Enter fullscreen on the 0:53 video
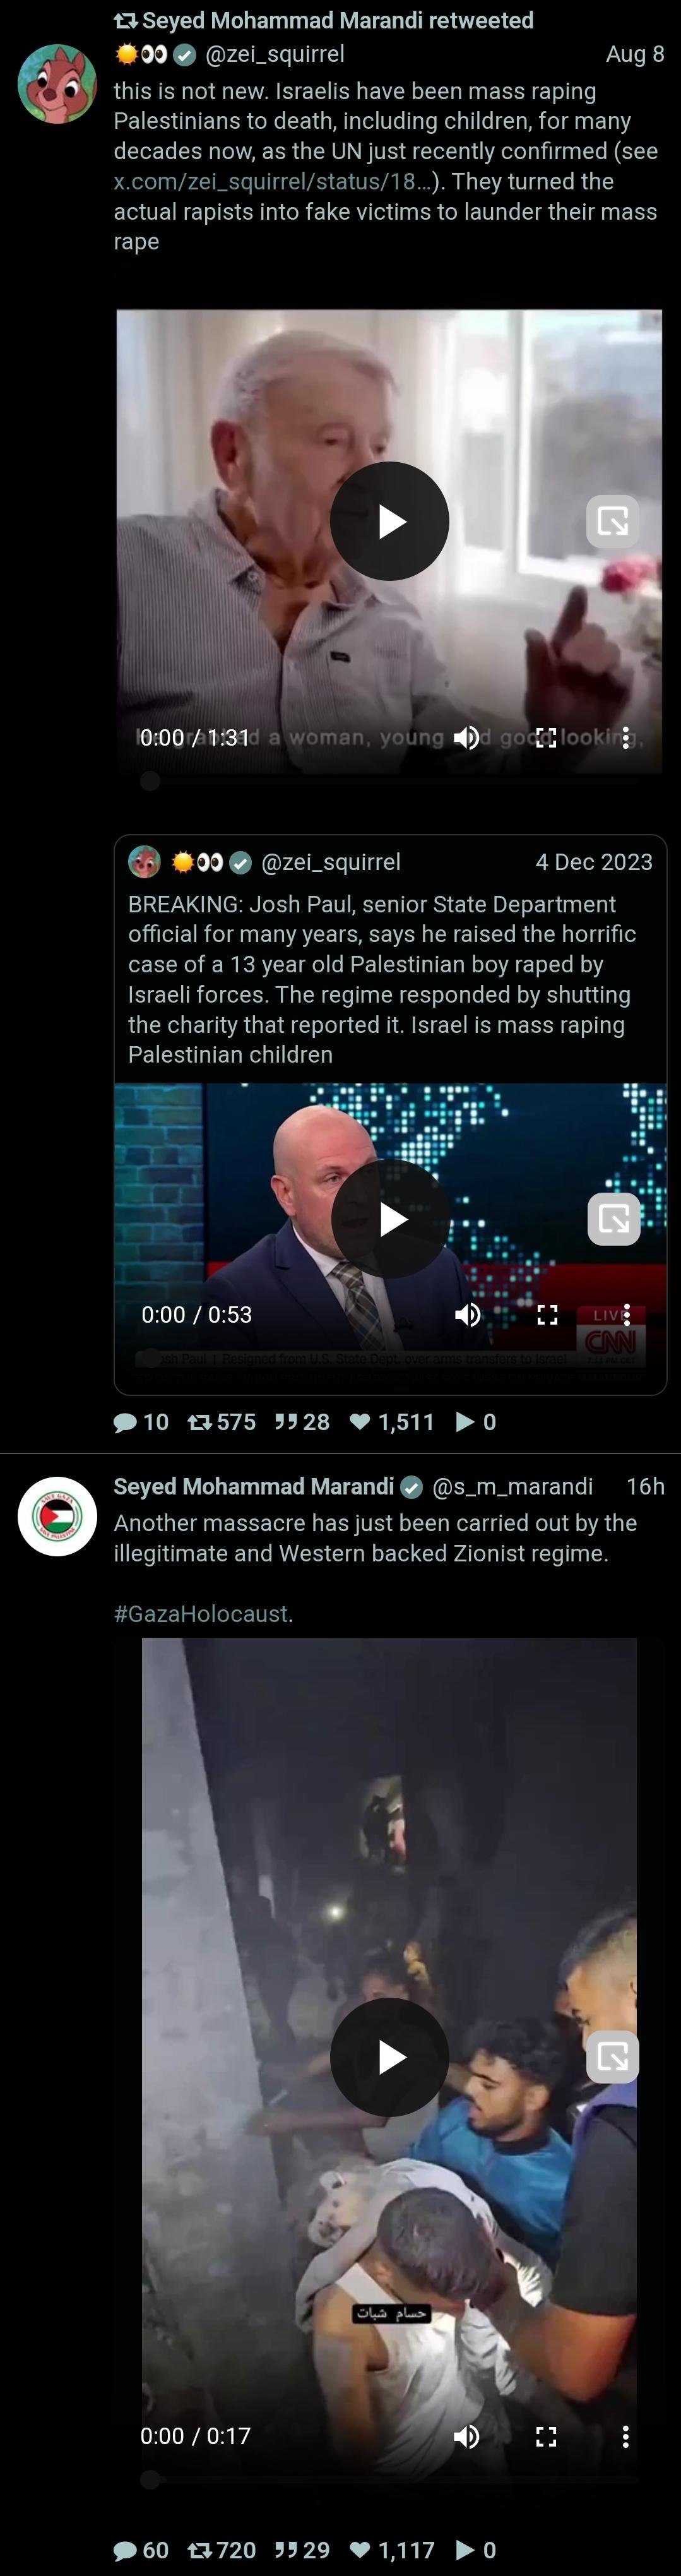Viewport: 681px width, 2576px height. point(547,1314)
